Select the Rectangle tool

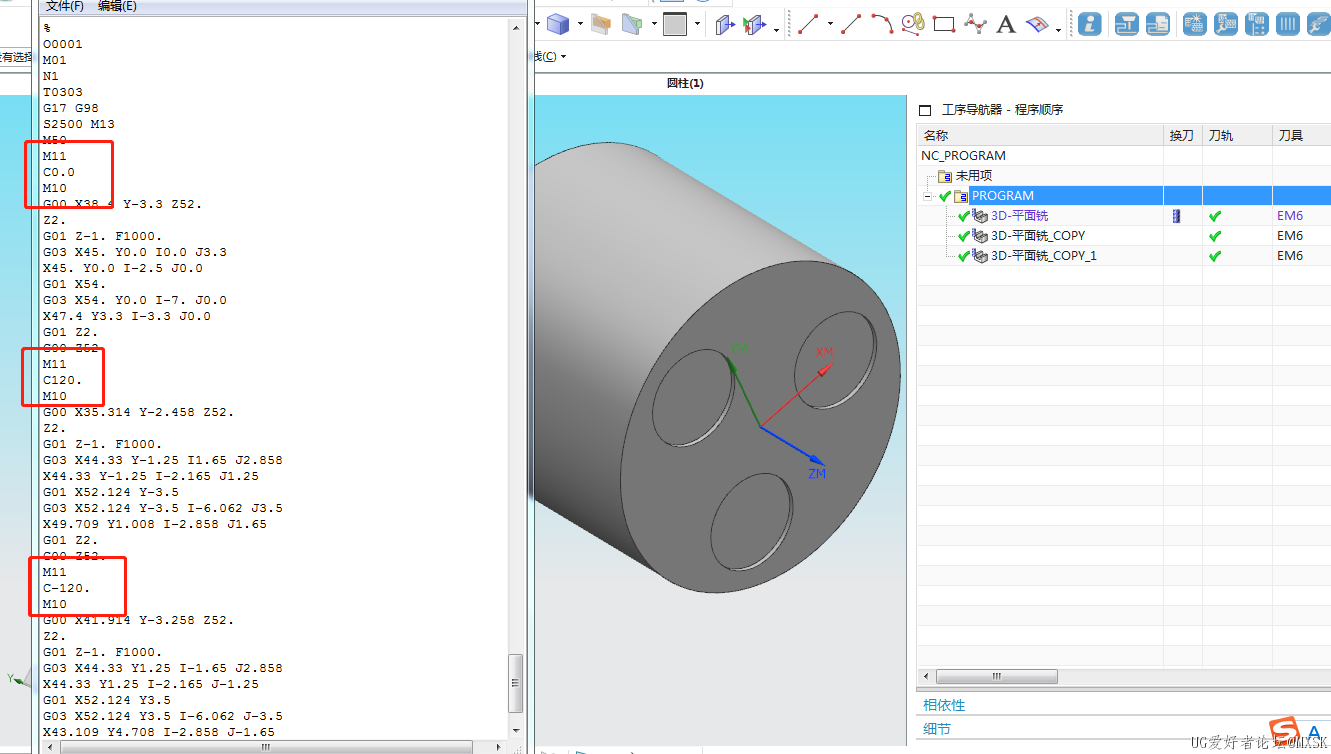(944, 23)
